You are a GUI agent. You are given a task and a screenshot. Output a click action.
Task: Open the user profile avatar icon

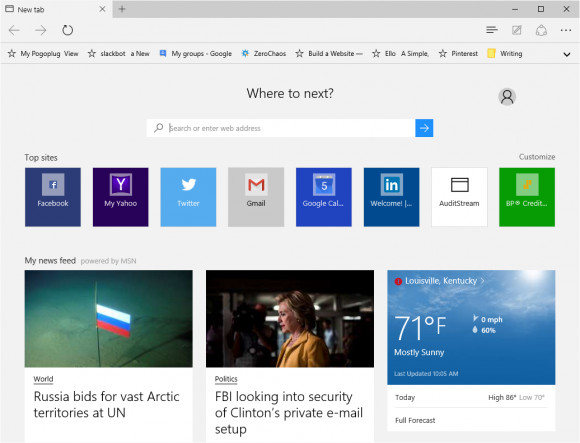pos(507,97)
